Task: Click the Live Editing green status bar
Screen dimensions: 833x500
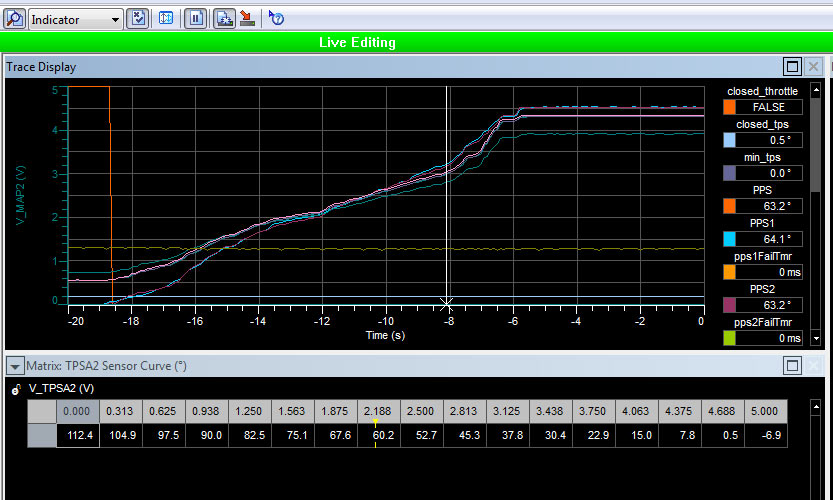Action: coord(416,42)
